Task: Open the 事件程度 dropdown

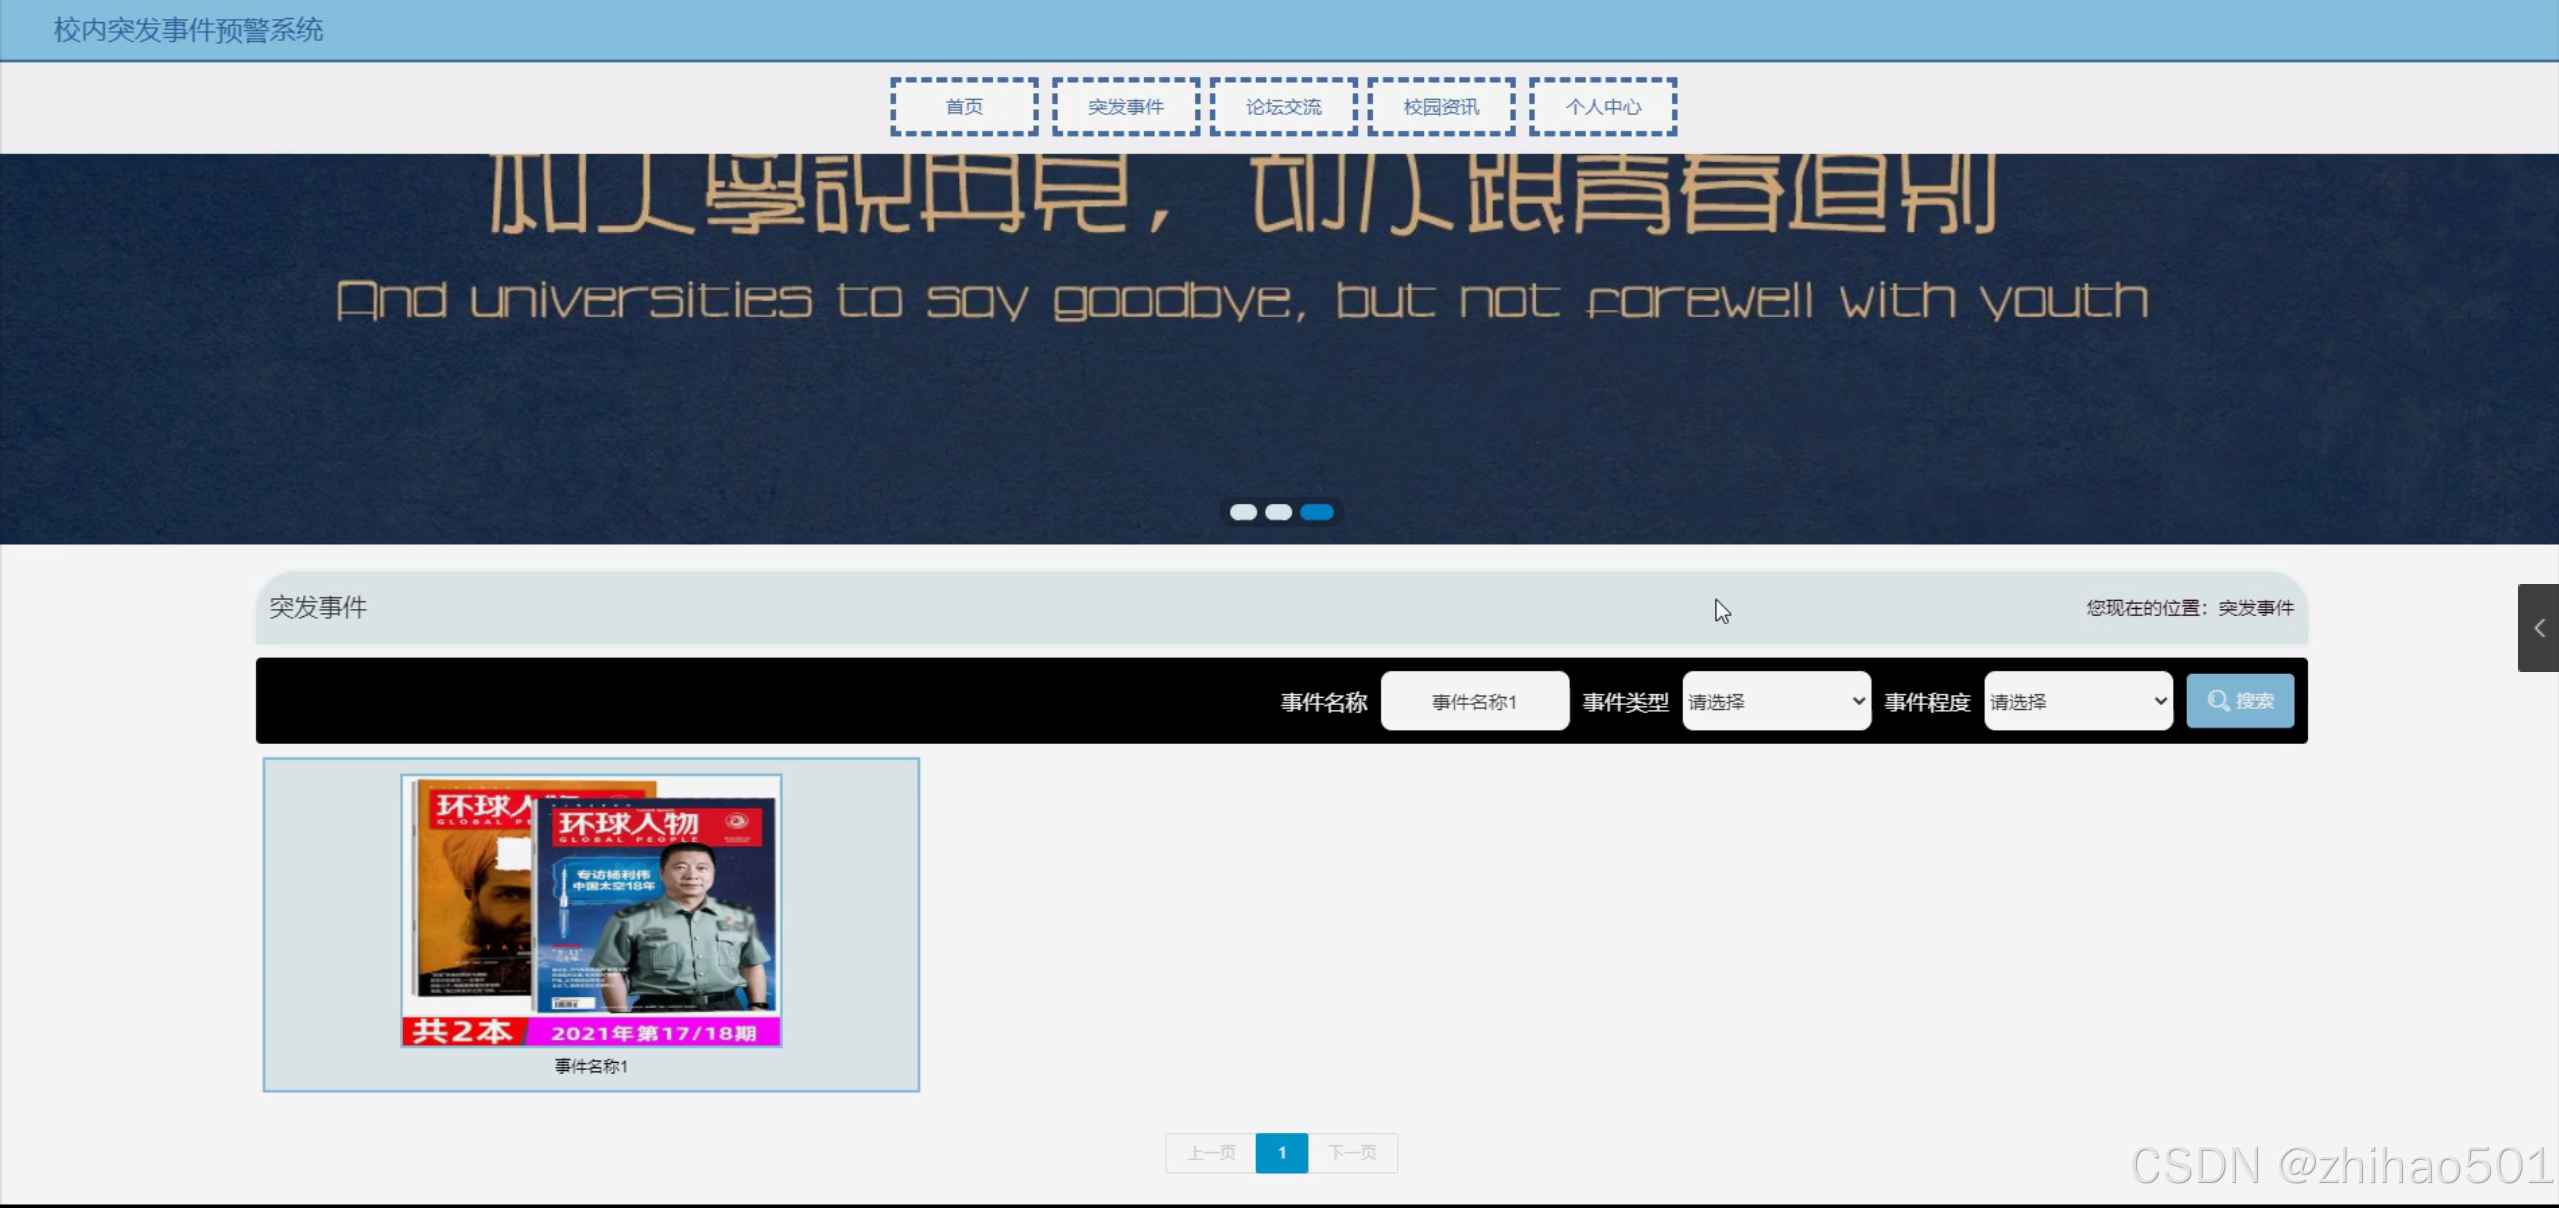Action: (x=2077, y=701)
